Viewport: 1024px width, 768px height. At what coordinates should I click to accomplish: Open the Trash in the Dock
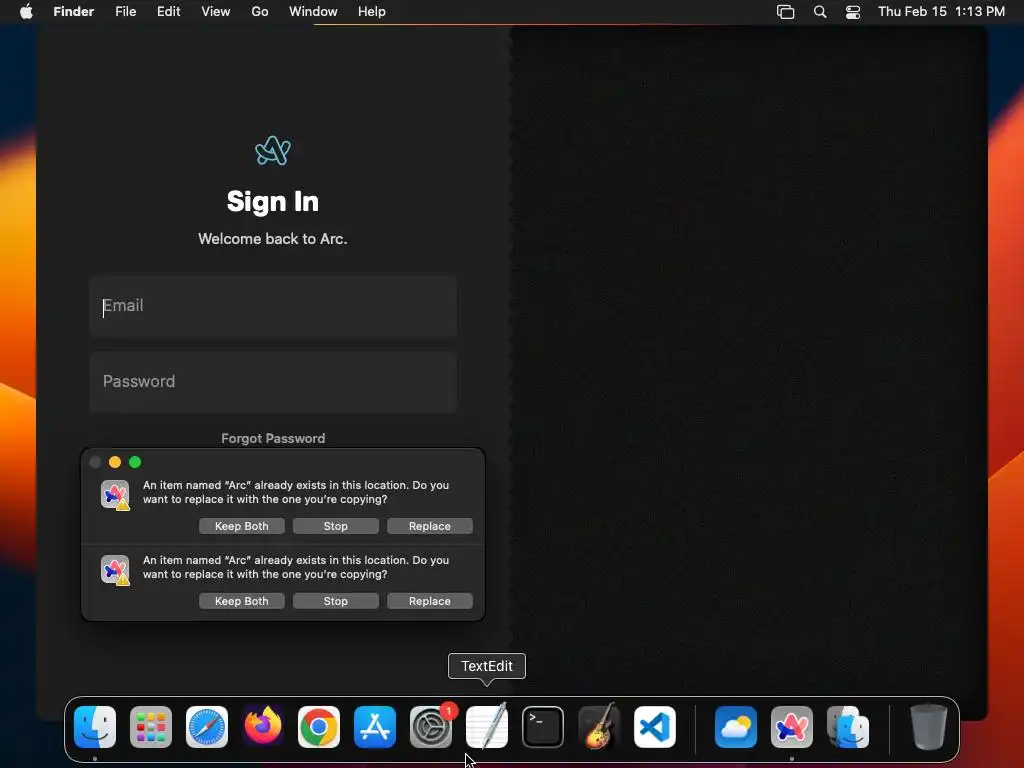929,727
